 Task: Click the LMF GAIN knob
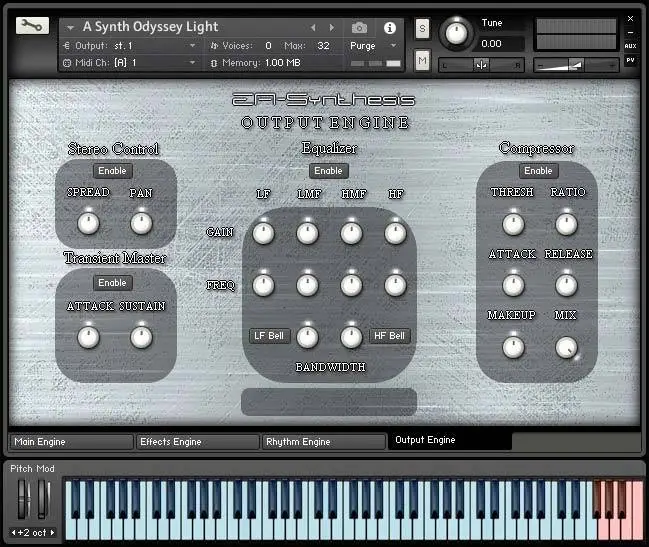click(307, 233)
